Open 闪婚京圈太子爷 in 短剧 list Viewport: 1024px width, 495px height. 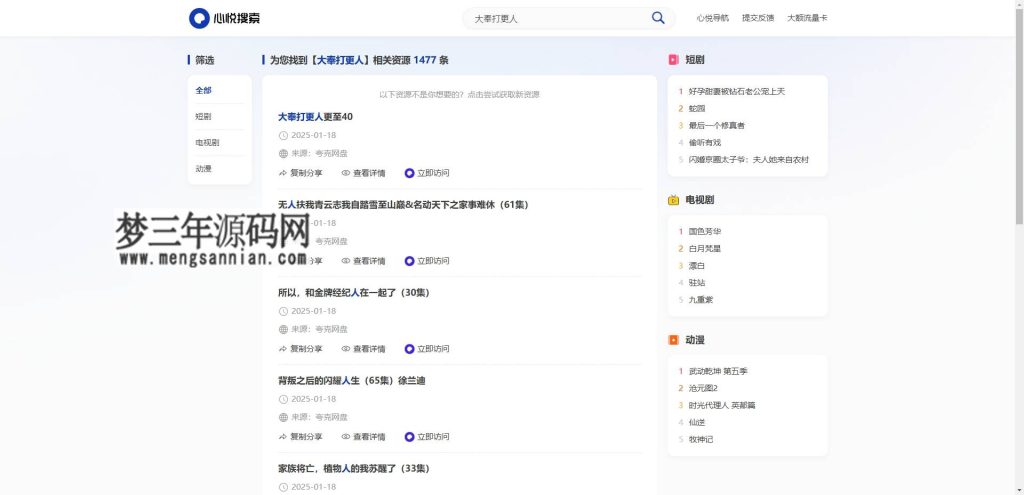point(748,159)
